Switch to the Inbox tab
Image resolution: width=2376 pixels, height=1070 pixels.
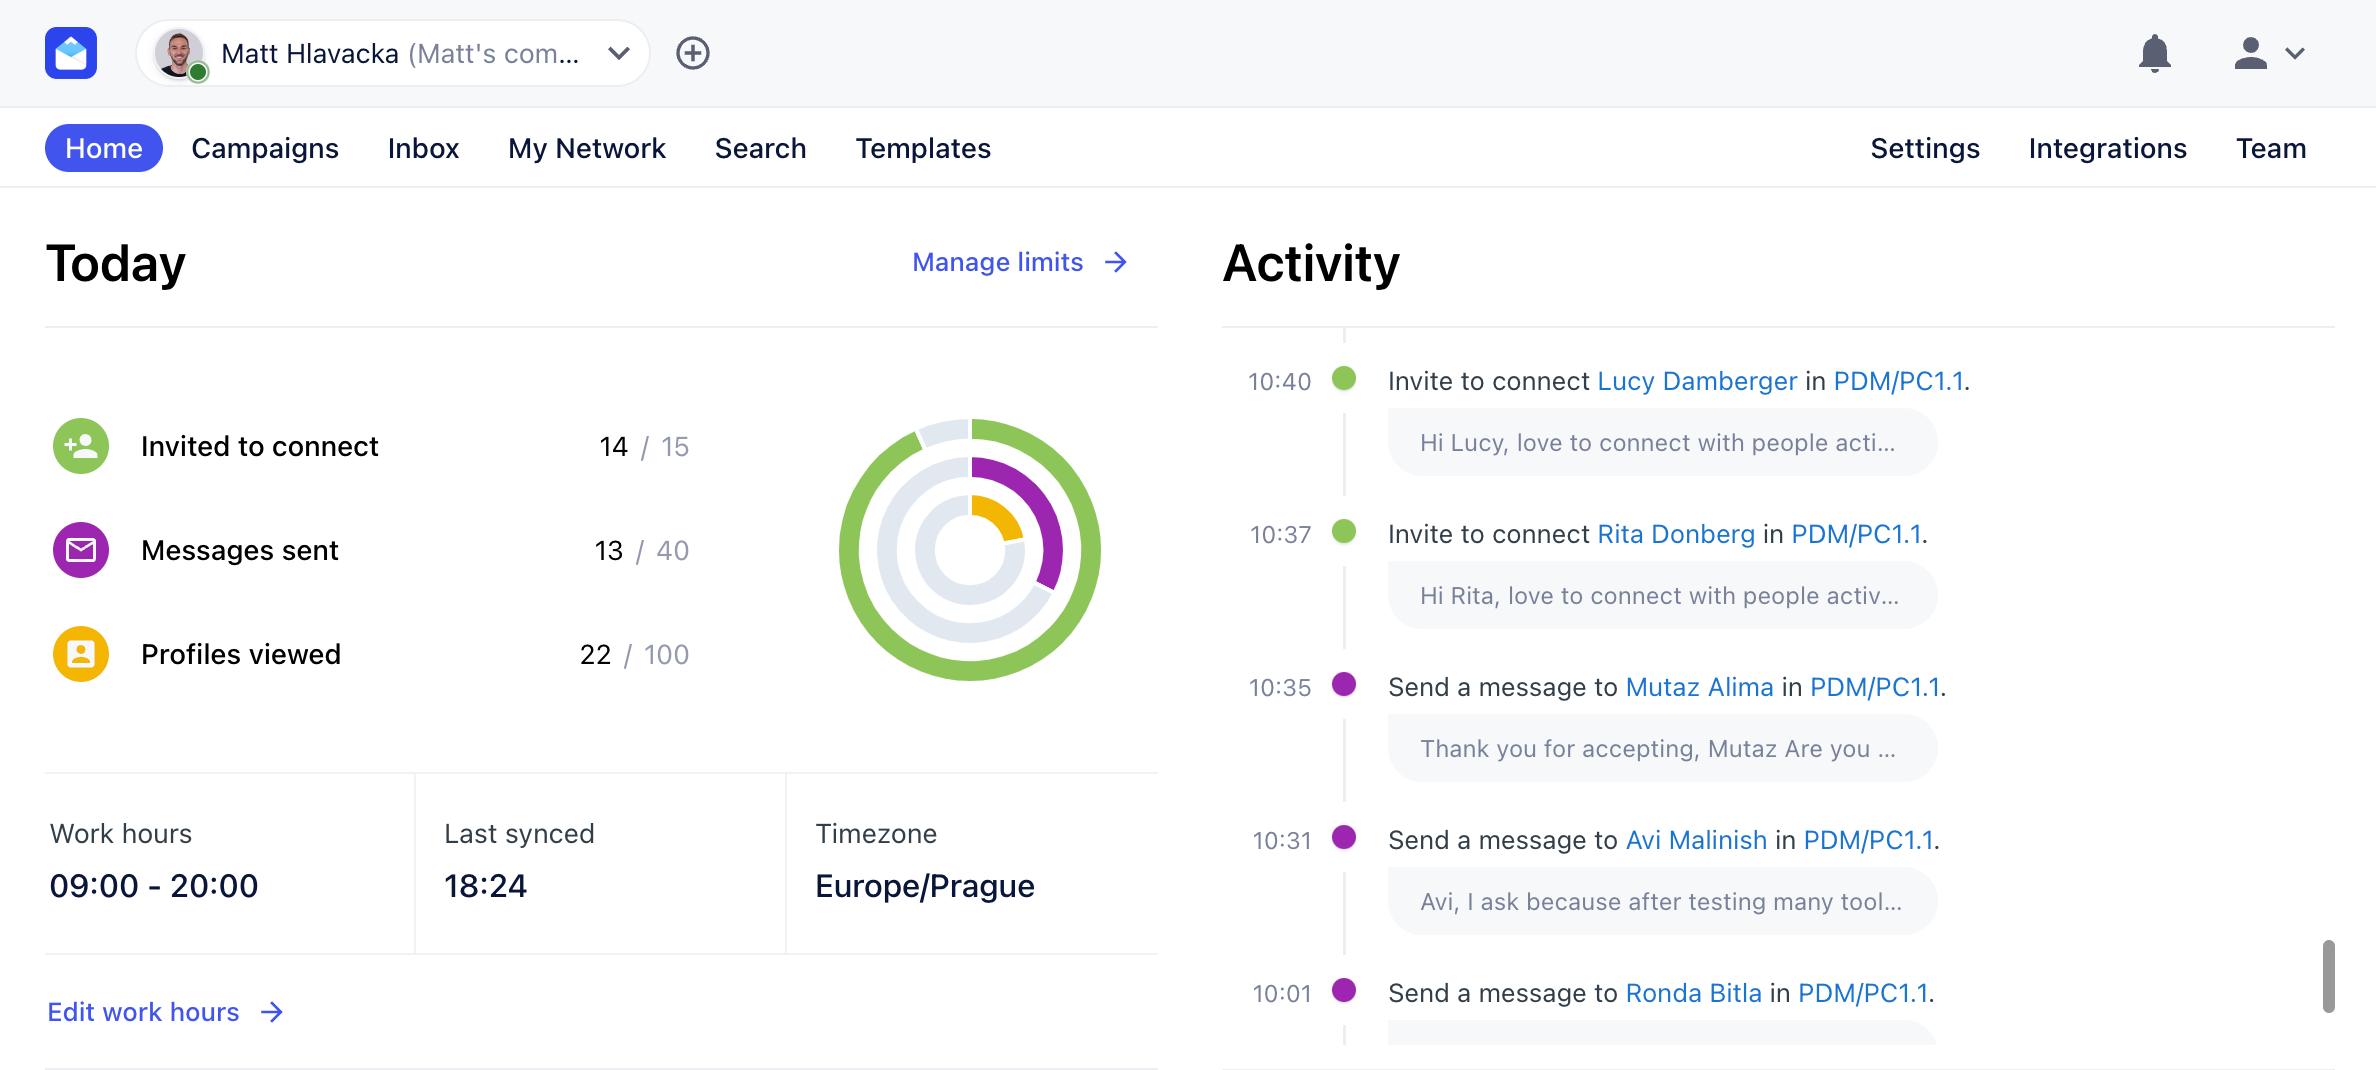(423, 148)
